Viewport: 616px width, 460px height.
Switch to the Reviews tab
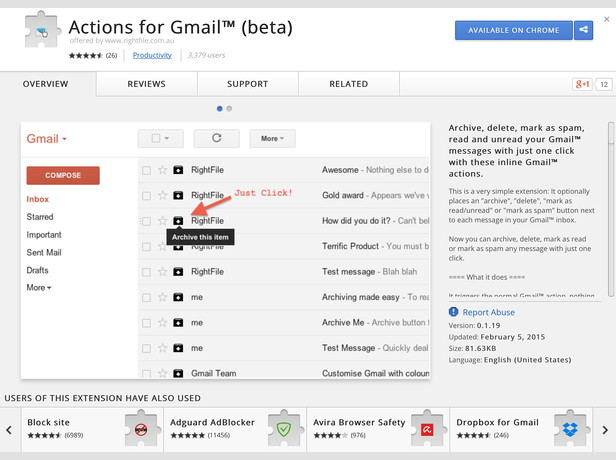coord(147,84)
